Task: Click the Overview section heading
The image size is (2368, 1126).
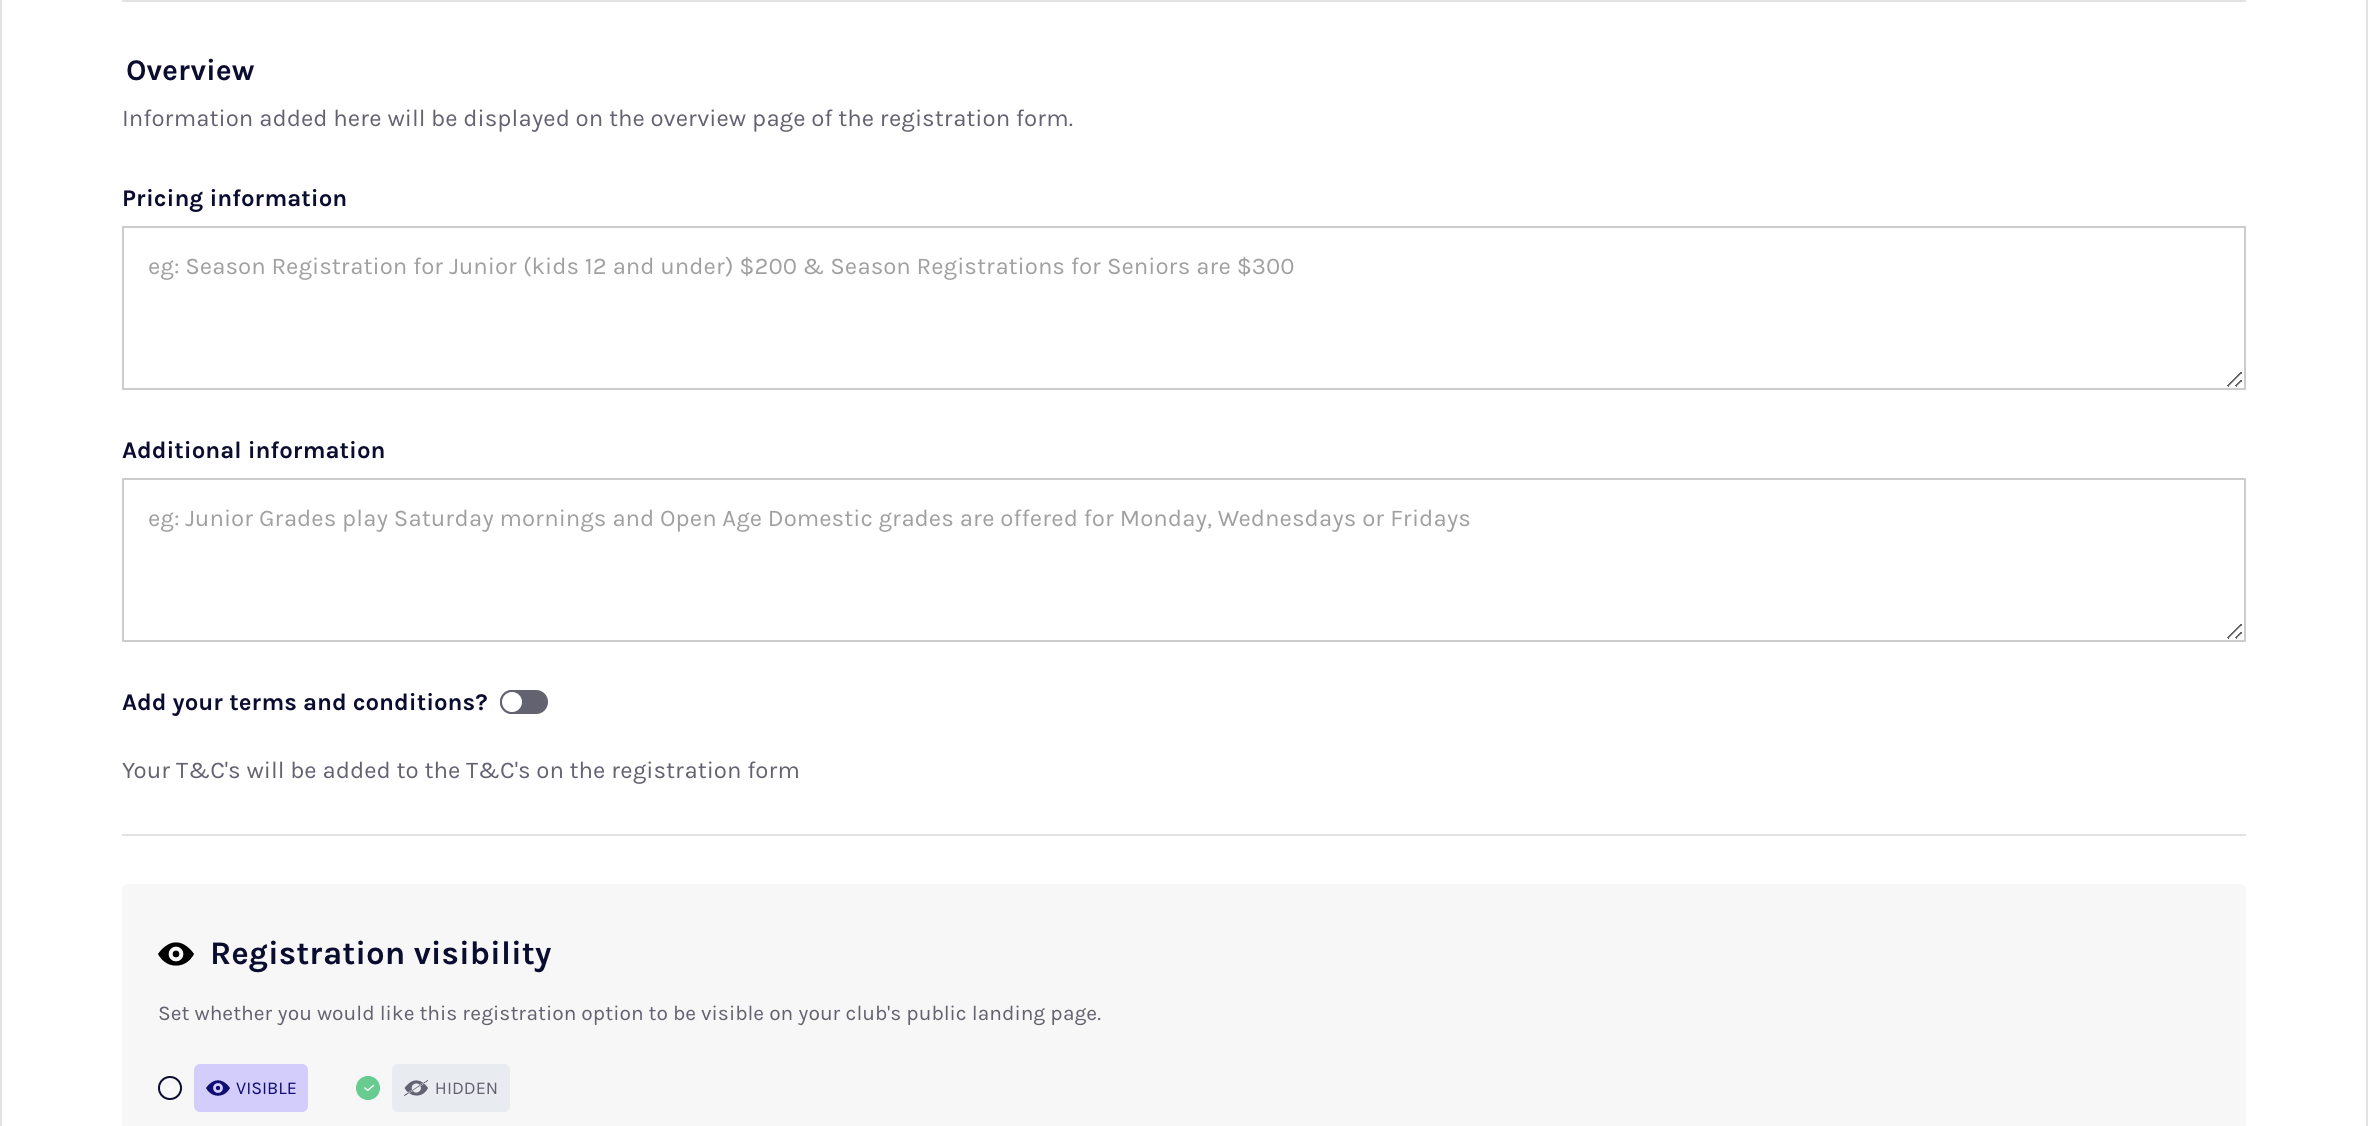Action: tap(190, 70)
